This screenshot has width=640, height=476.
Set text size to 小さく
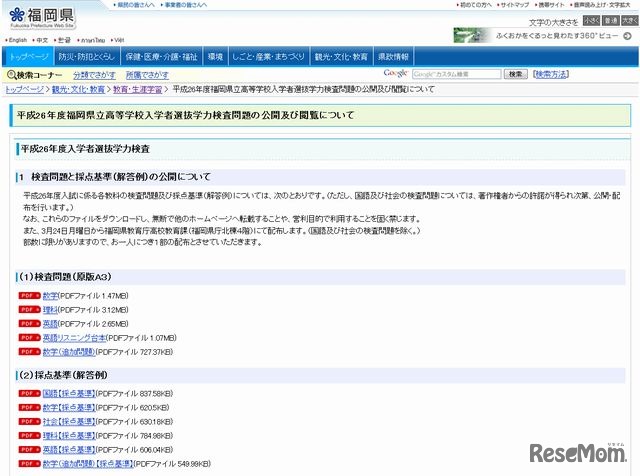point(591,20)
